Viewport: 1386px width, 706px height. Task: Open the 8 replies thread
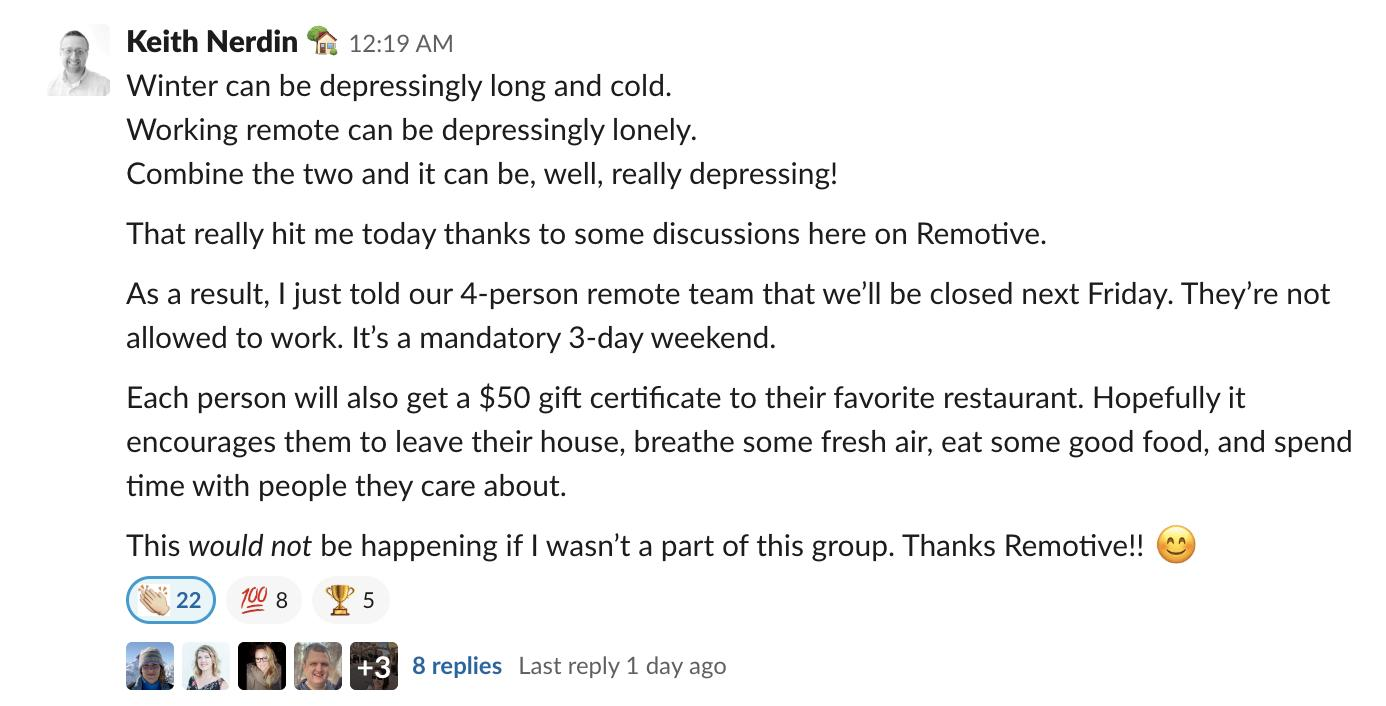point(457,666)
